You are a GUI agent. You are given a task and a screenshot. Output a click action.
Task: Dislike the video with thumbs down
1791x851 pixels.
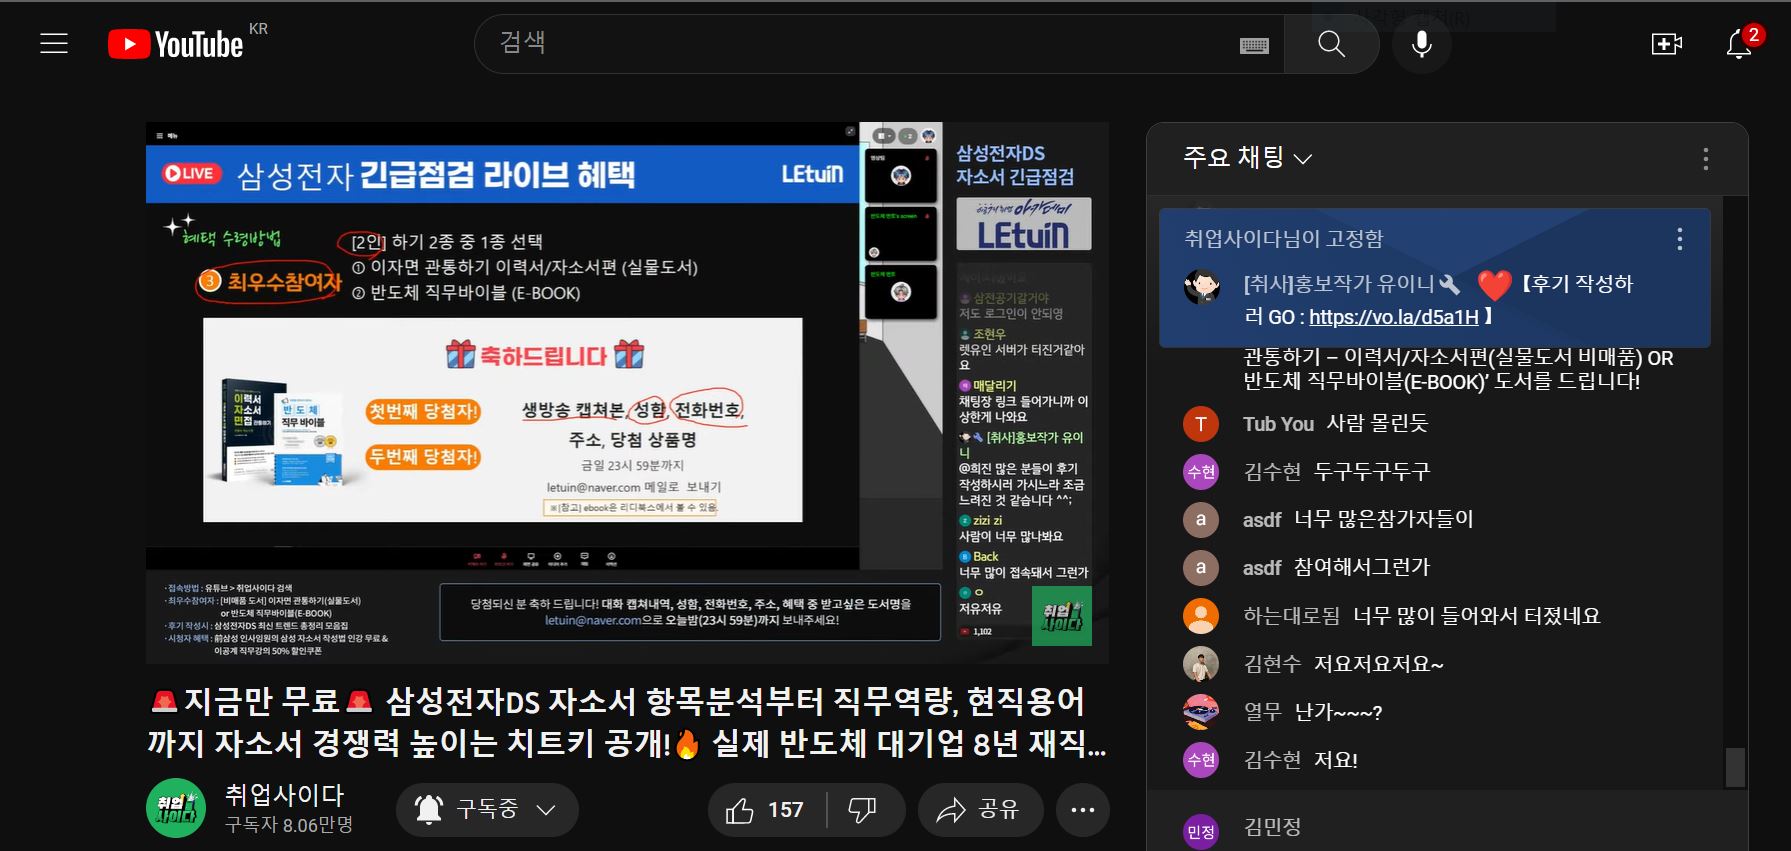coord(863,810)
